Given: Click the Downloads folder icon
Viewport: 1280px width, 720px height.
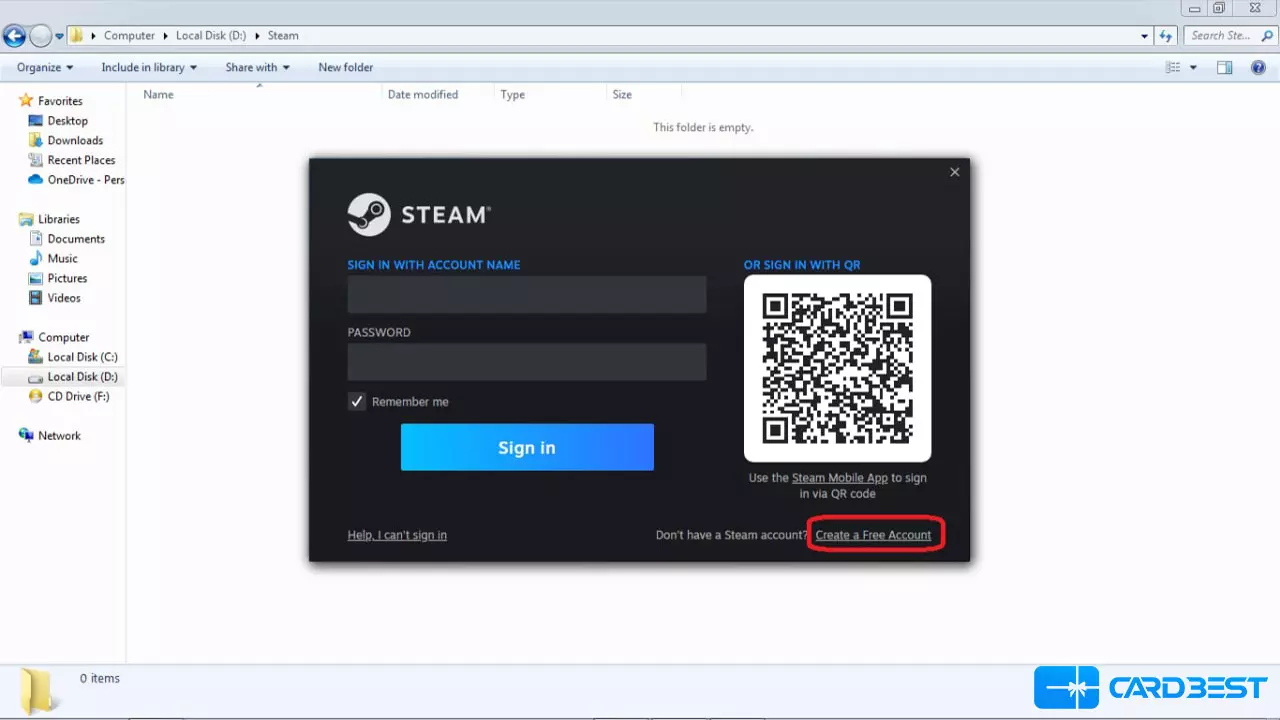Looking at the screenshot, I should pyautogui.click(x=36, y=141).
